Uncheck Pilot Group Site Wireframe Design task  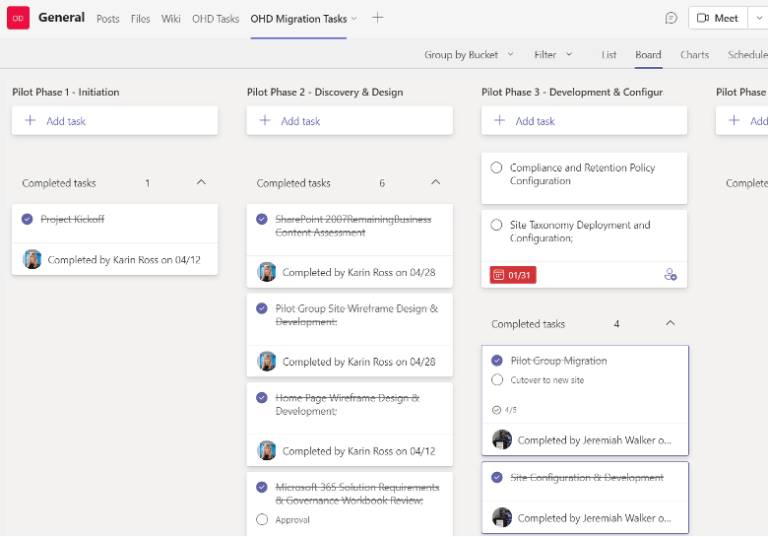click(x=262, y=308)
